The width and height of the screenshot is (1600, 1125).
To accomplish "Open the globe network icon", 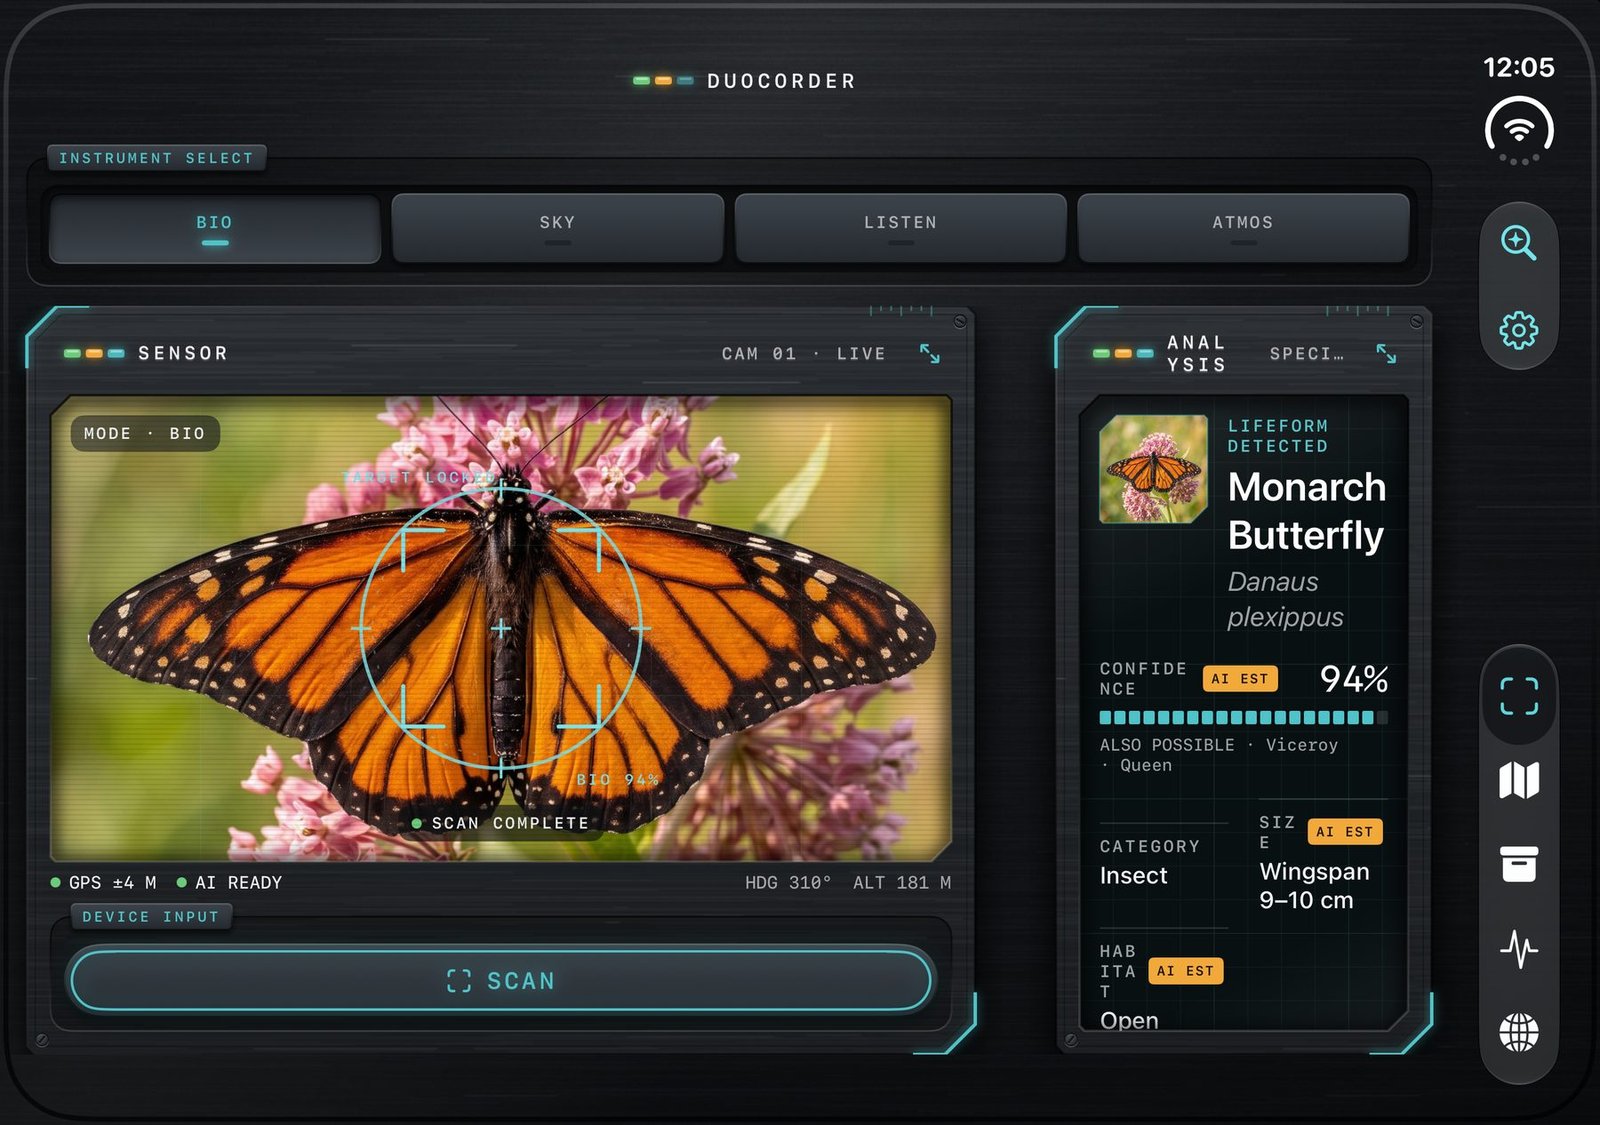I will point(1519,1032).
